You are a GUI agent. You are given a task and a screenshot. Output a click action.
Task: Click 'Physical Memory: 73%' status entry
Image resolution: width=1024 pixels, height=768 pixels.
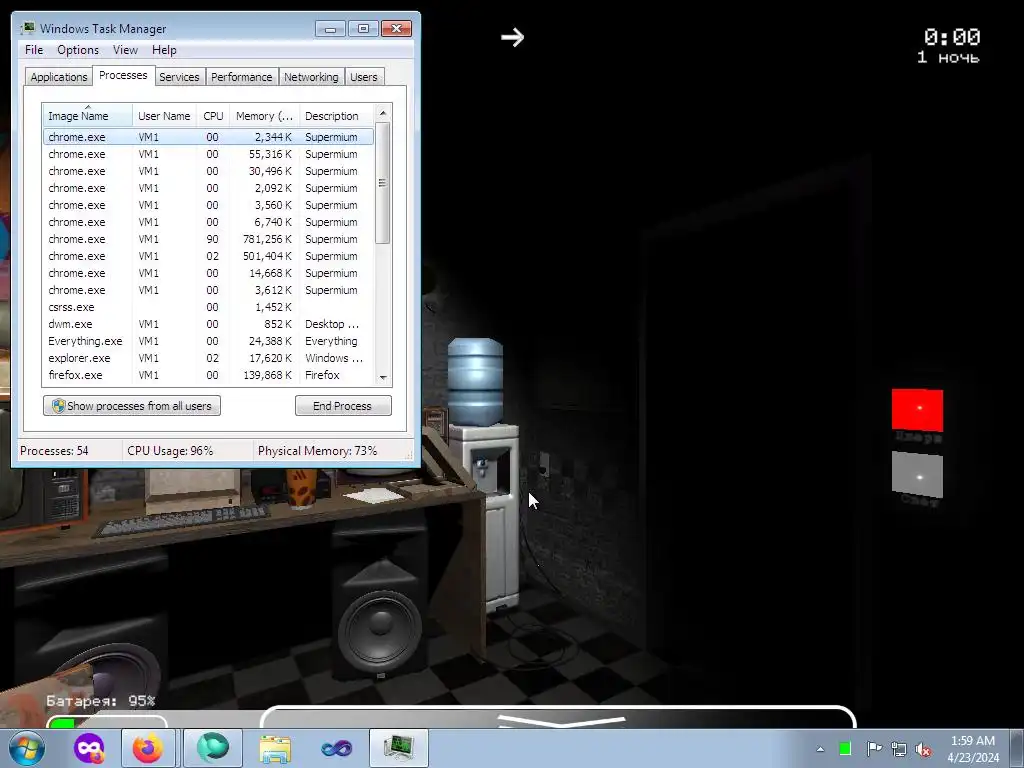point(317,451)
